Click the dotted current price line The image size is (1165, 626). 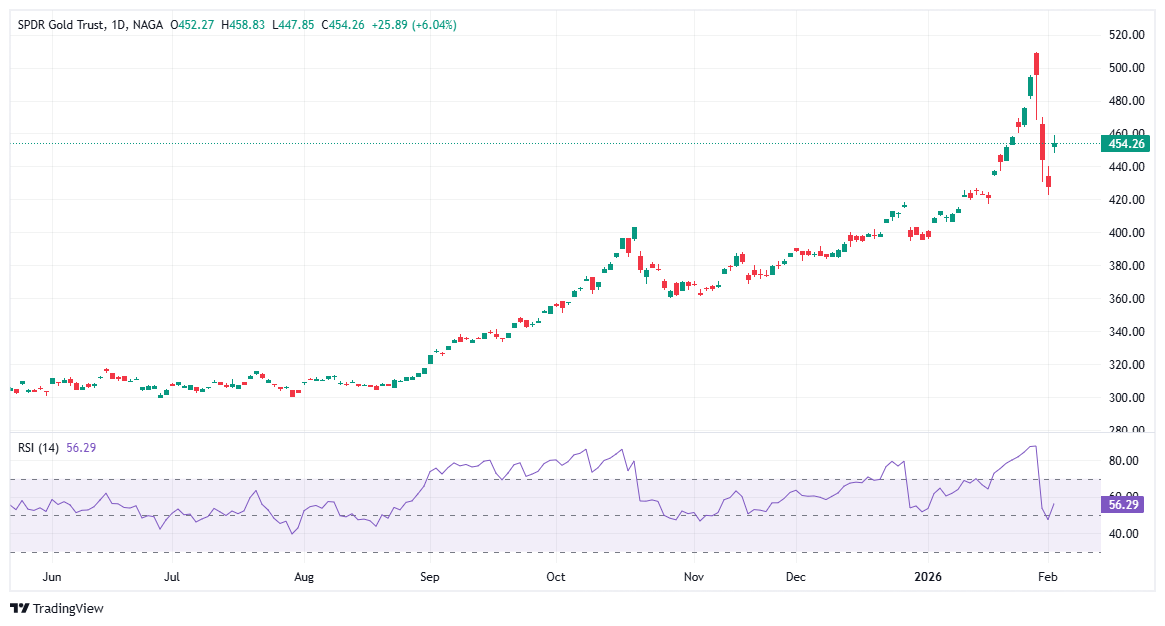pos(600,144)
